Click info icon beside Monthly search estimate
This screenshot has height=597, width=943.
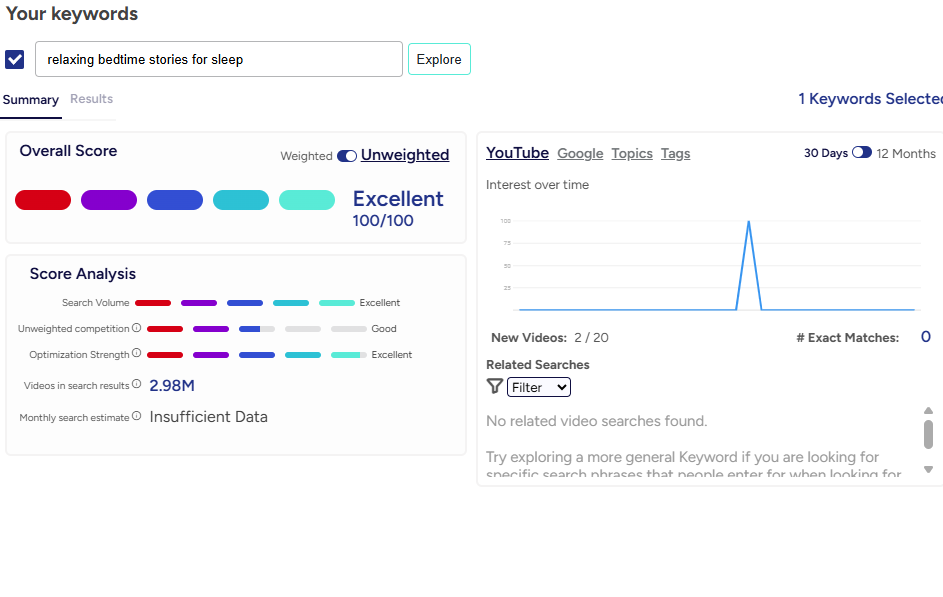[137, 417]
